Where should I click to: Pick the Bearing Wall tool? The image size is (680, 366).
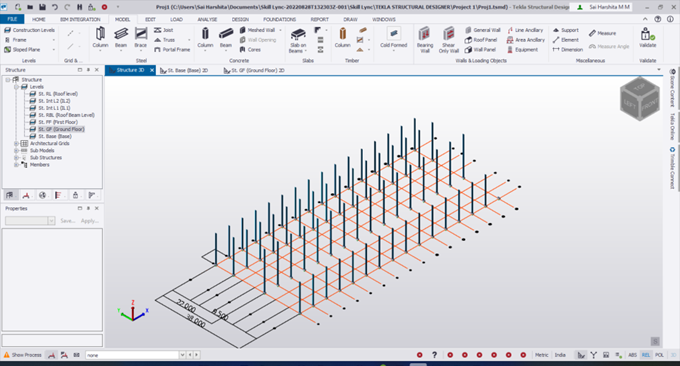coord(425,40)
